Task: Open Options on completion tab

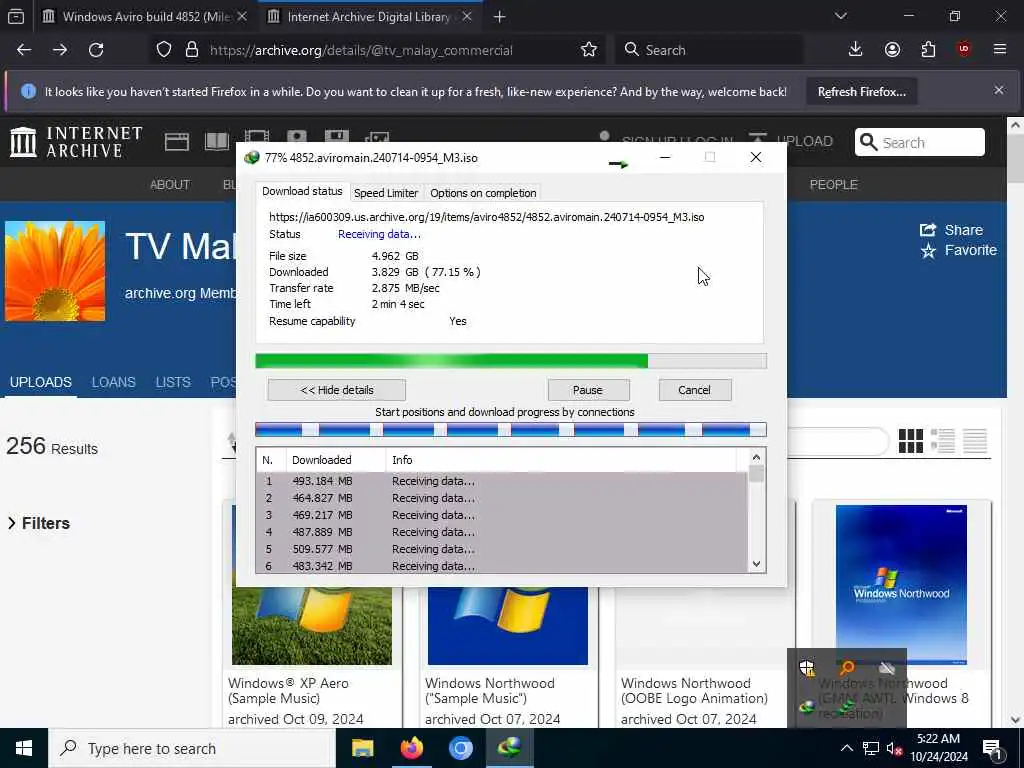Action: pos(483,193)
